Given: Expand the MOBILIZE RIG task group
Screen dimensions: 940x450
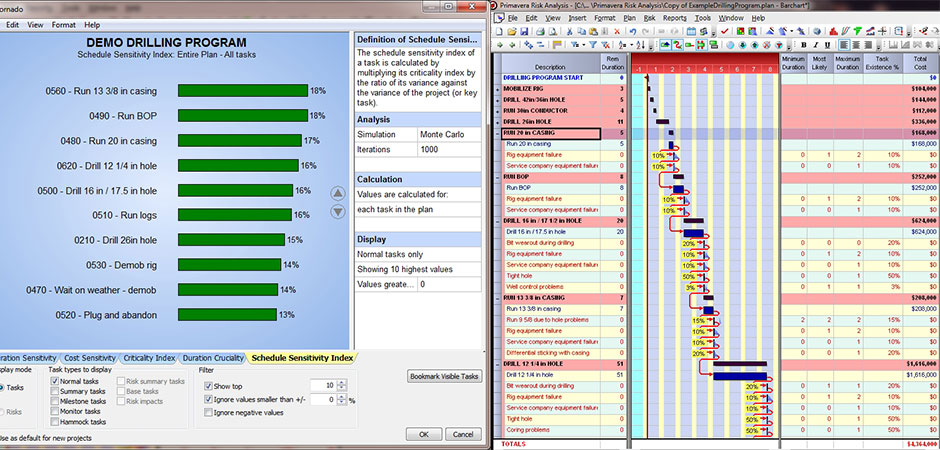Looking at the screenshot, I should pyautogui.click(x=498, y=89).
